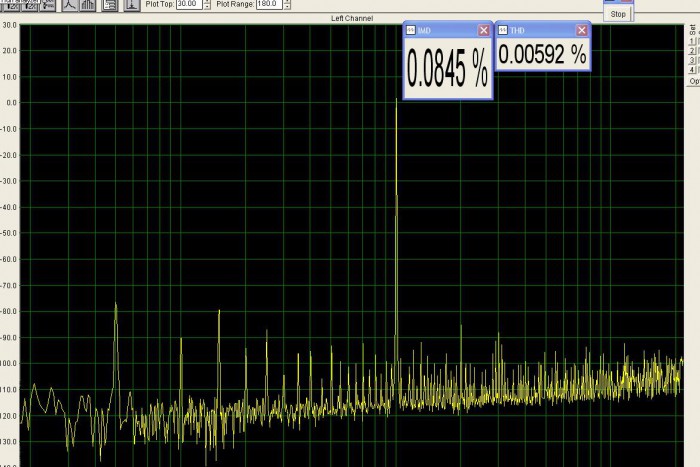Close the IMD readout window
The image size is (700, 467).
483,30
